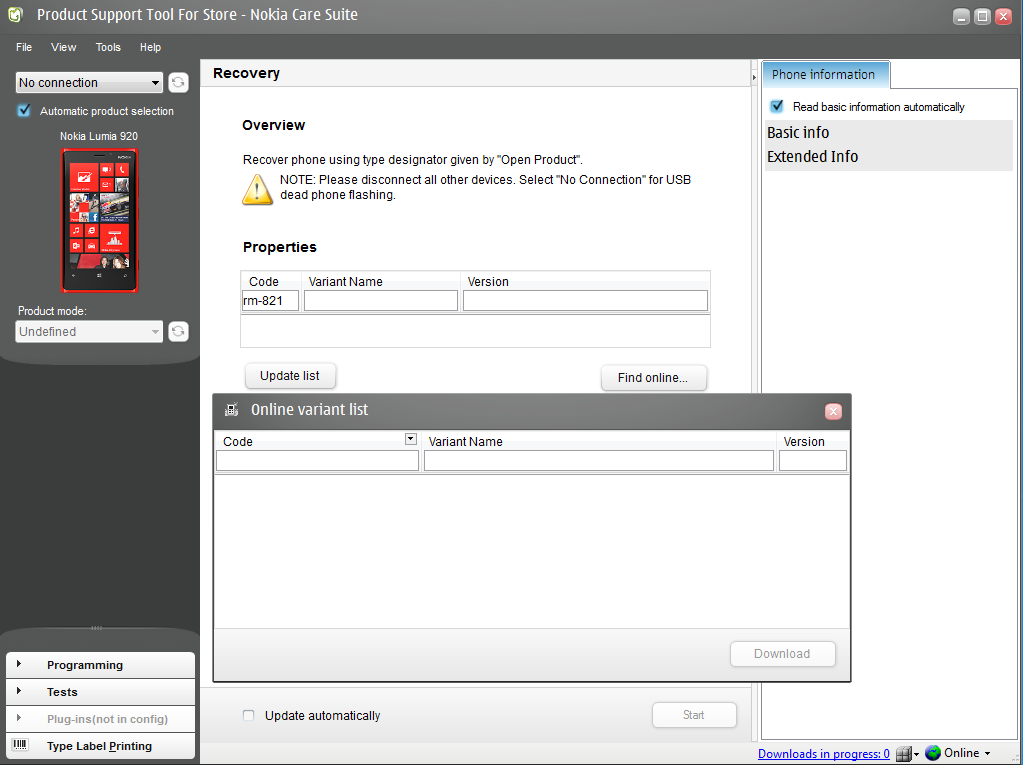Image resolution: width=1023 pixels, height=765 pixels.
Task: Click the Variant Name field in Properties
Action: [381, 301]
